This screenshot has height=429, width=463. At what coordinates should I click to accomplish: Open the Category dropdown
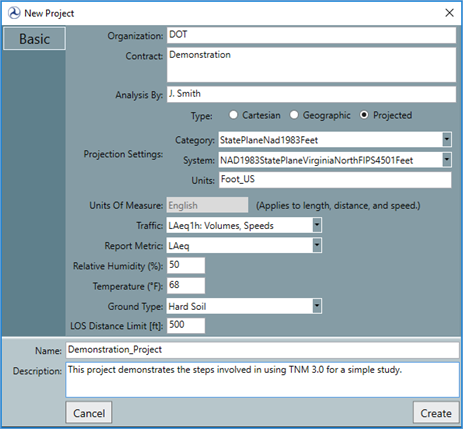447,139
